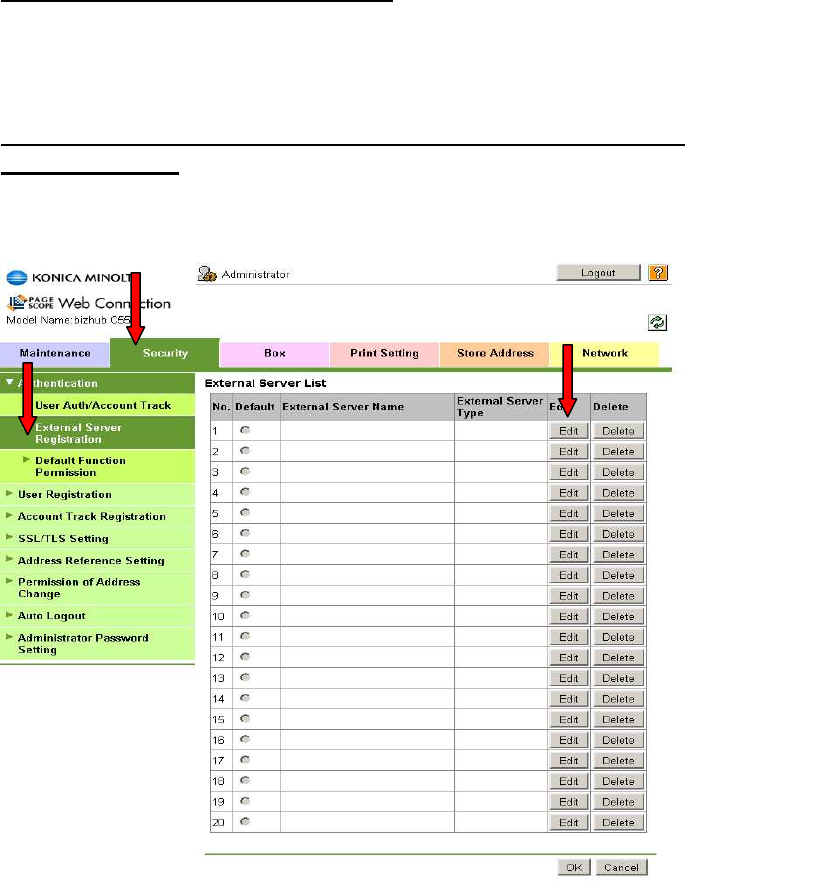
Task: Click Edit for server row 1
Action: click(568, 431)
